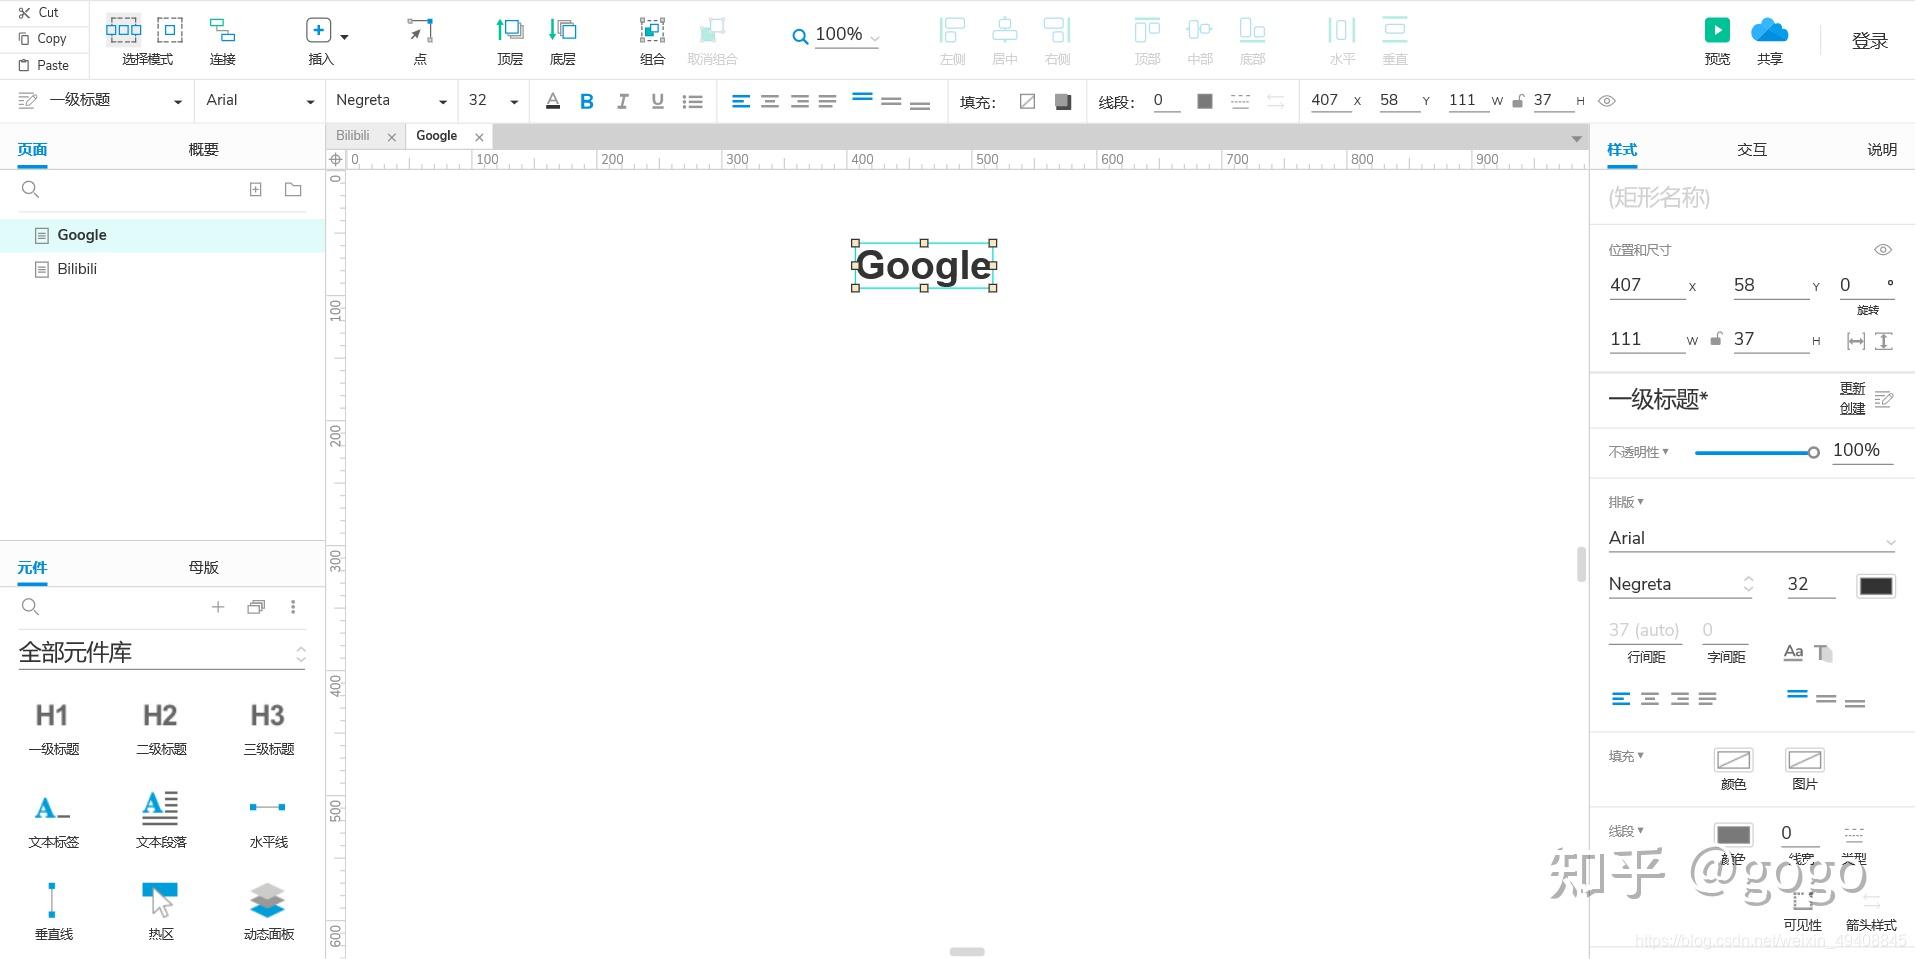This screenshot has width=1916, height=959.
Task: Open the 全部元件库 library selector
Action: pyautogui.click(x=162, y=653)
